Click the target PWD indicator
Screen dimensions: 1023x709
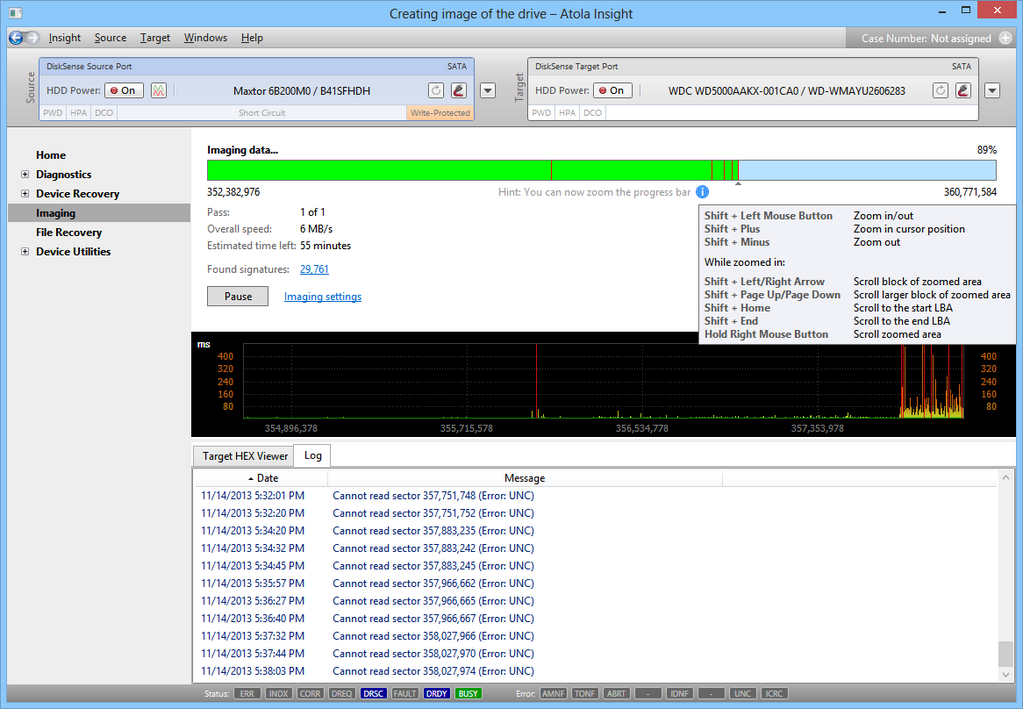click(542, 113)
